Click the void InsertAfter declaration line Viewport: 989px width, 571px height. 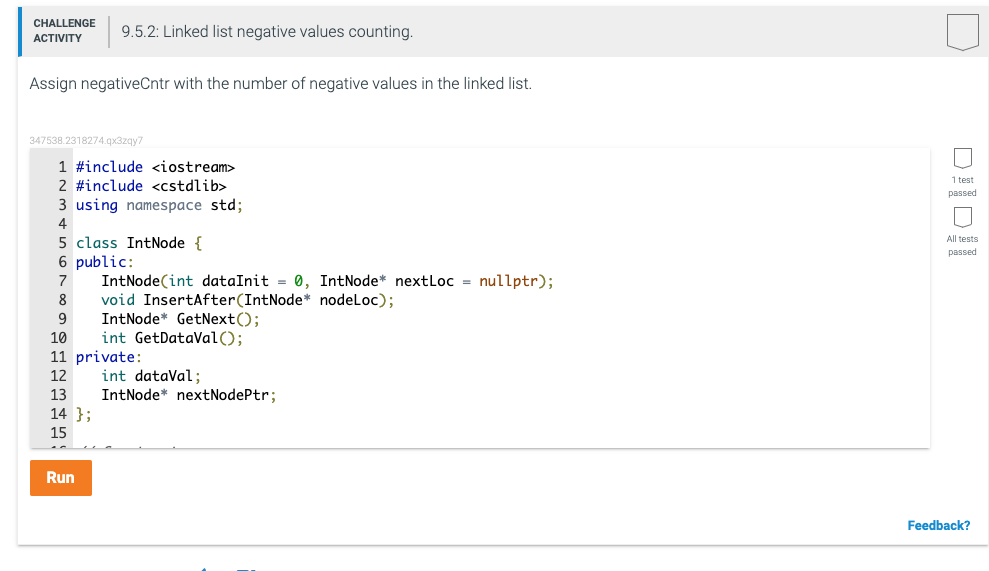[x=248, y=300]
